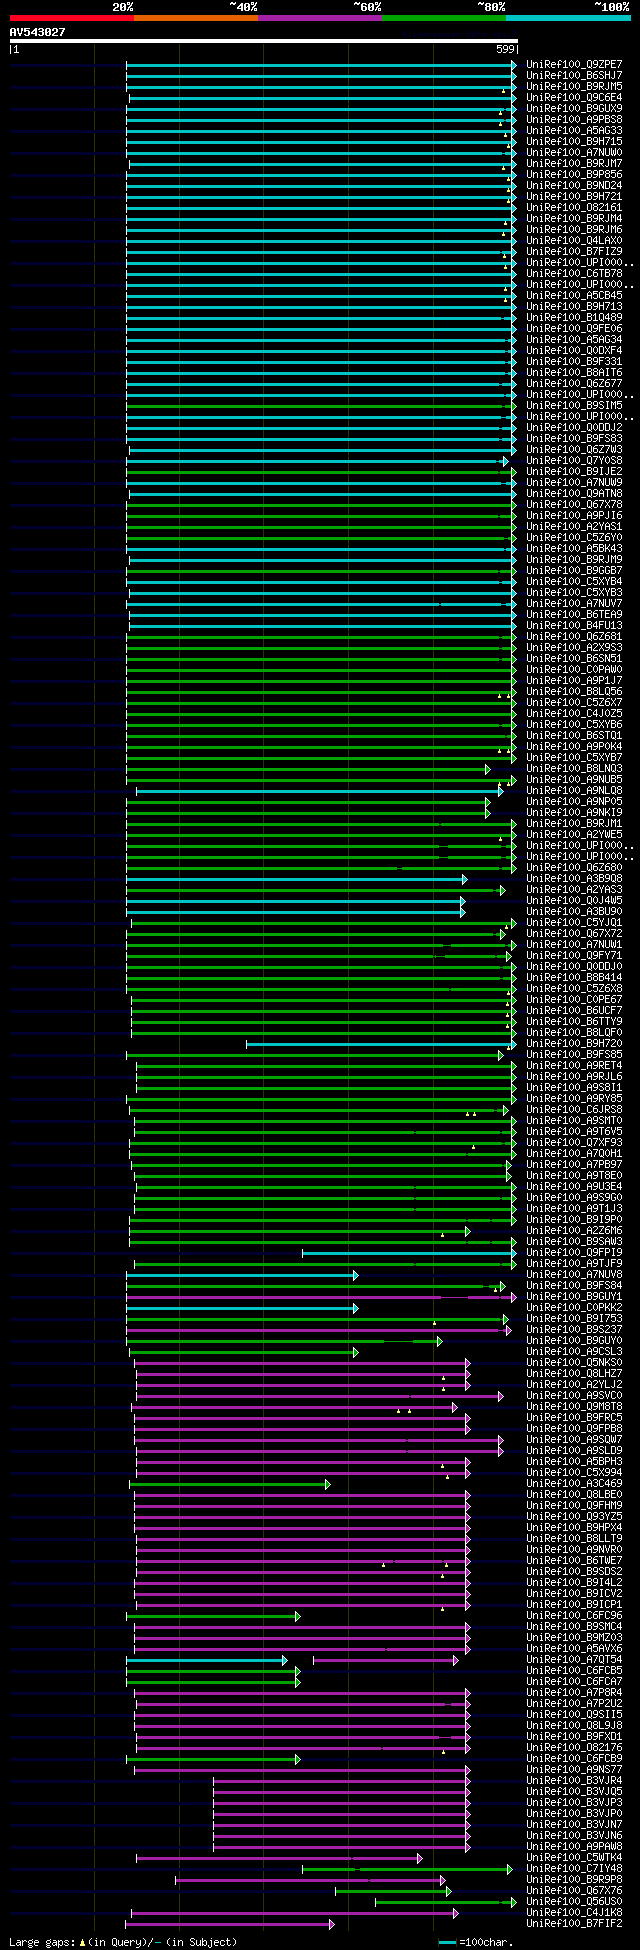This screenshot has height=1950, width=640.
Task: Select label UniRef100_B8AIT6
Action: point(573,373)
